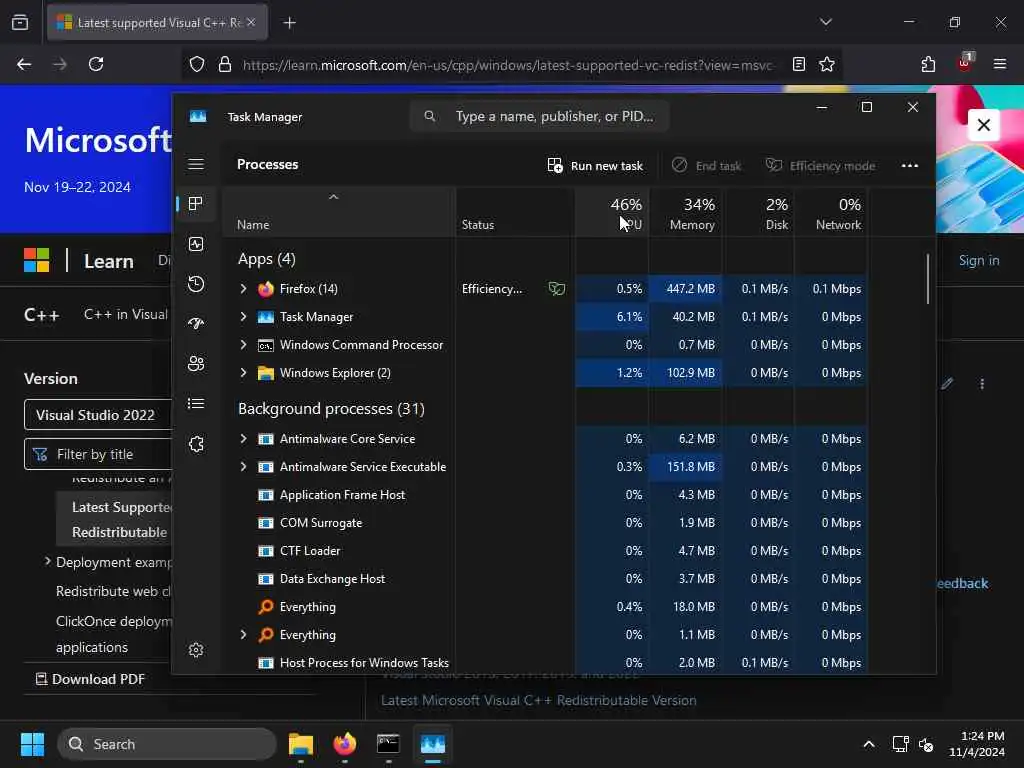
Task: Open Task Manager settings gear icon
Action: 196,650
